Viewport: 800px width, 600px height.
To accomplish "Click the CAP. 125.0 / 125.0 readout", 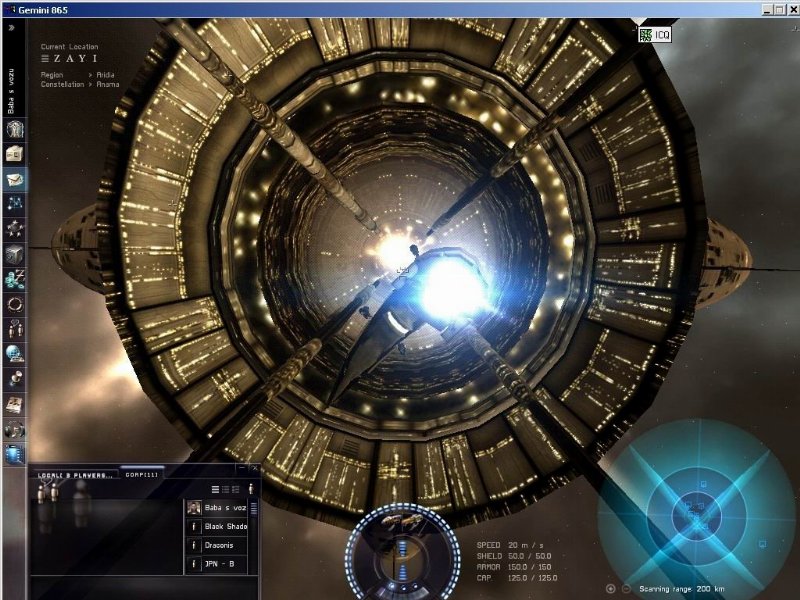I will [x=517, y=578].
